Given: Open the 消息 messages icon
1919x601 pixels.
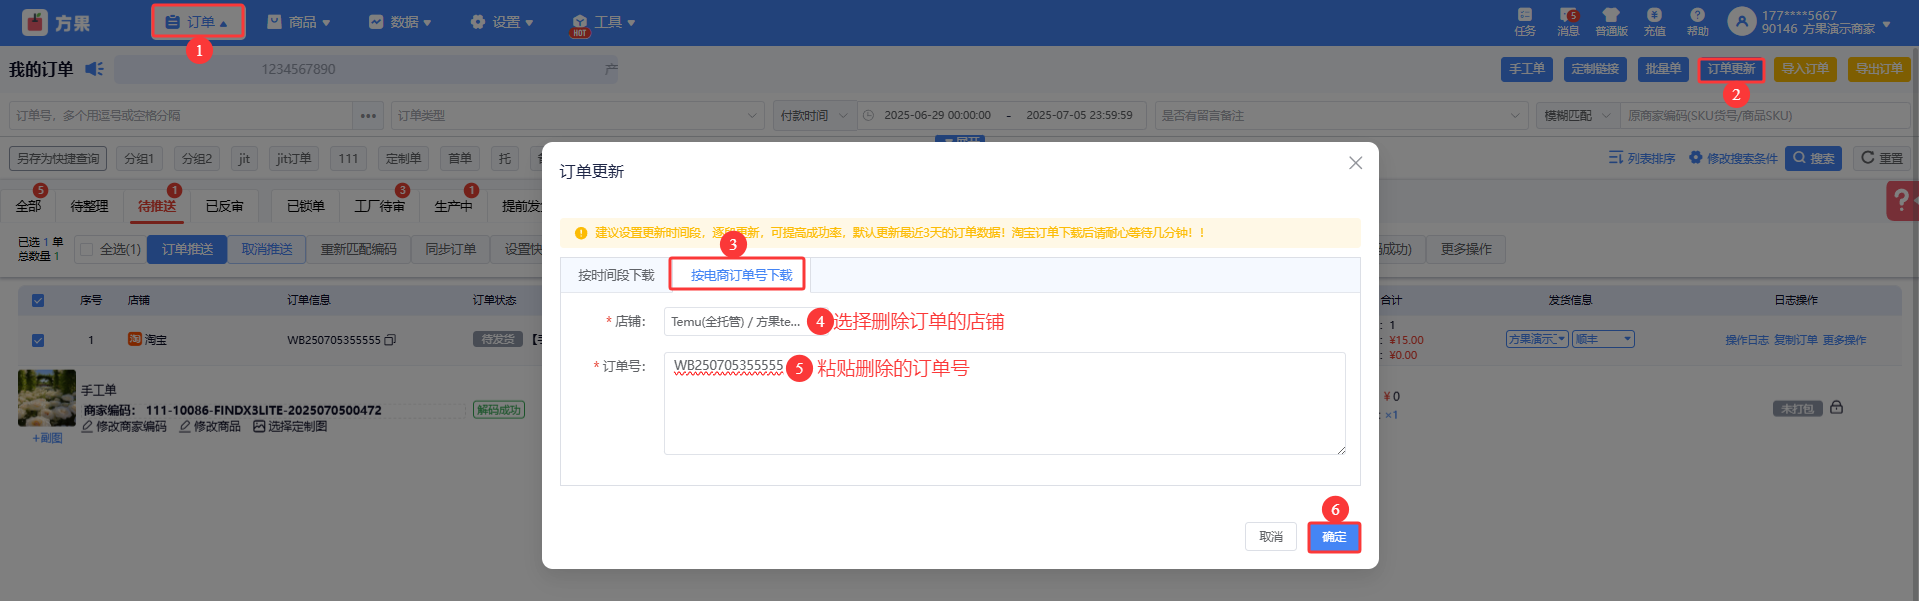Looking at the screenshot, I should click(x=1567, y=16).
